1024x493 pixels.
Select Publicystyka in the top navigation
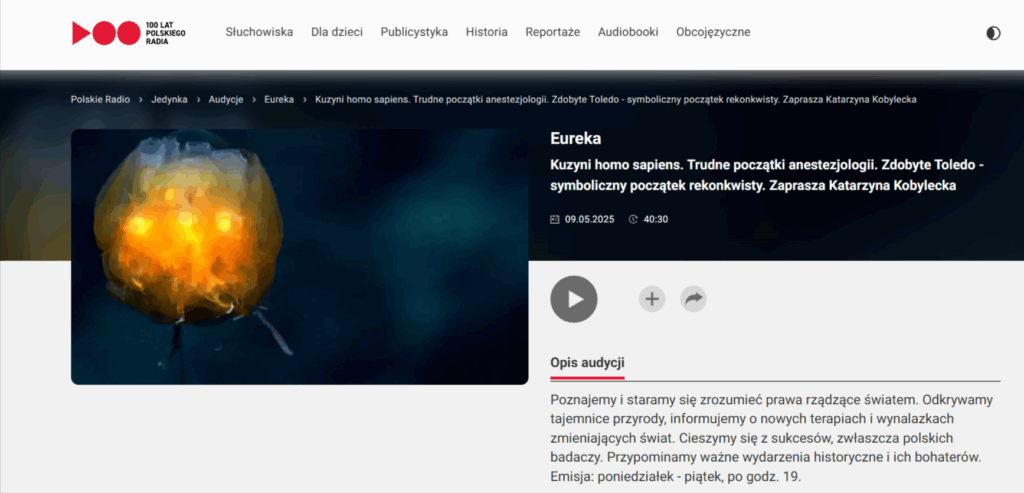(414, 32)
